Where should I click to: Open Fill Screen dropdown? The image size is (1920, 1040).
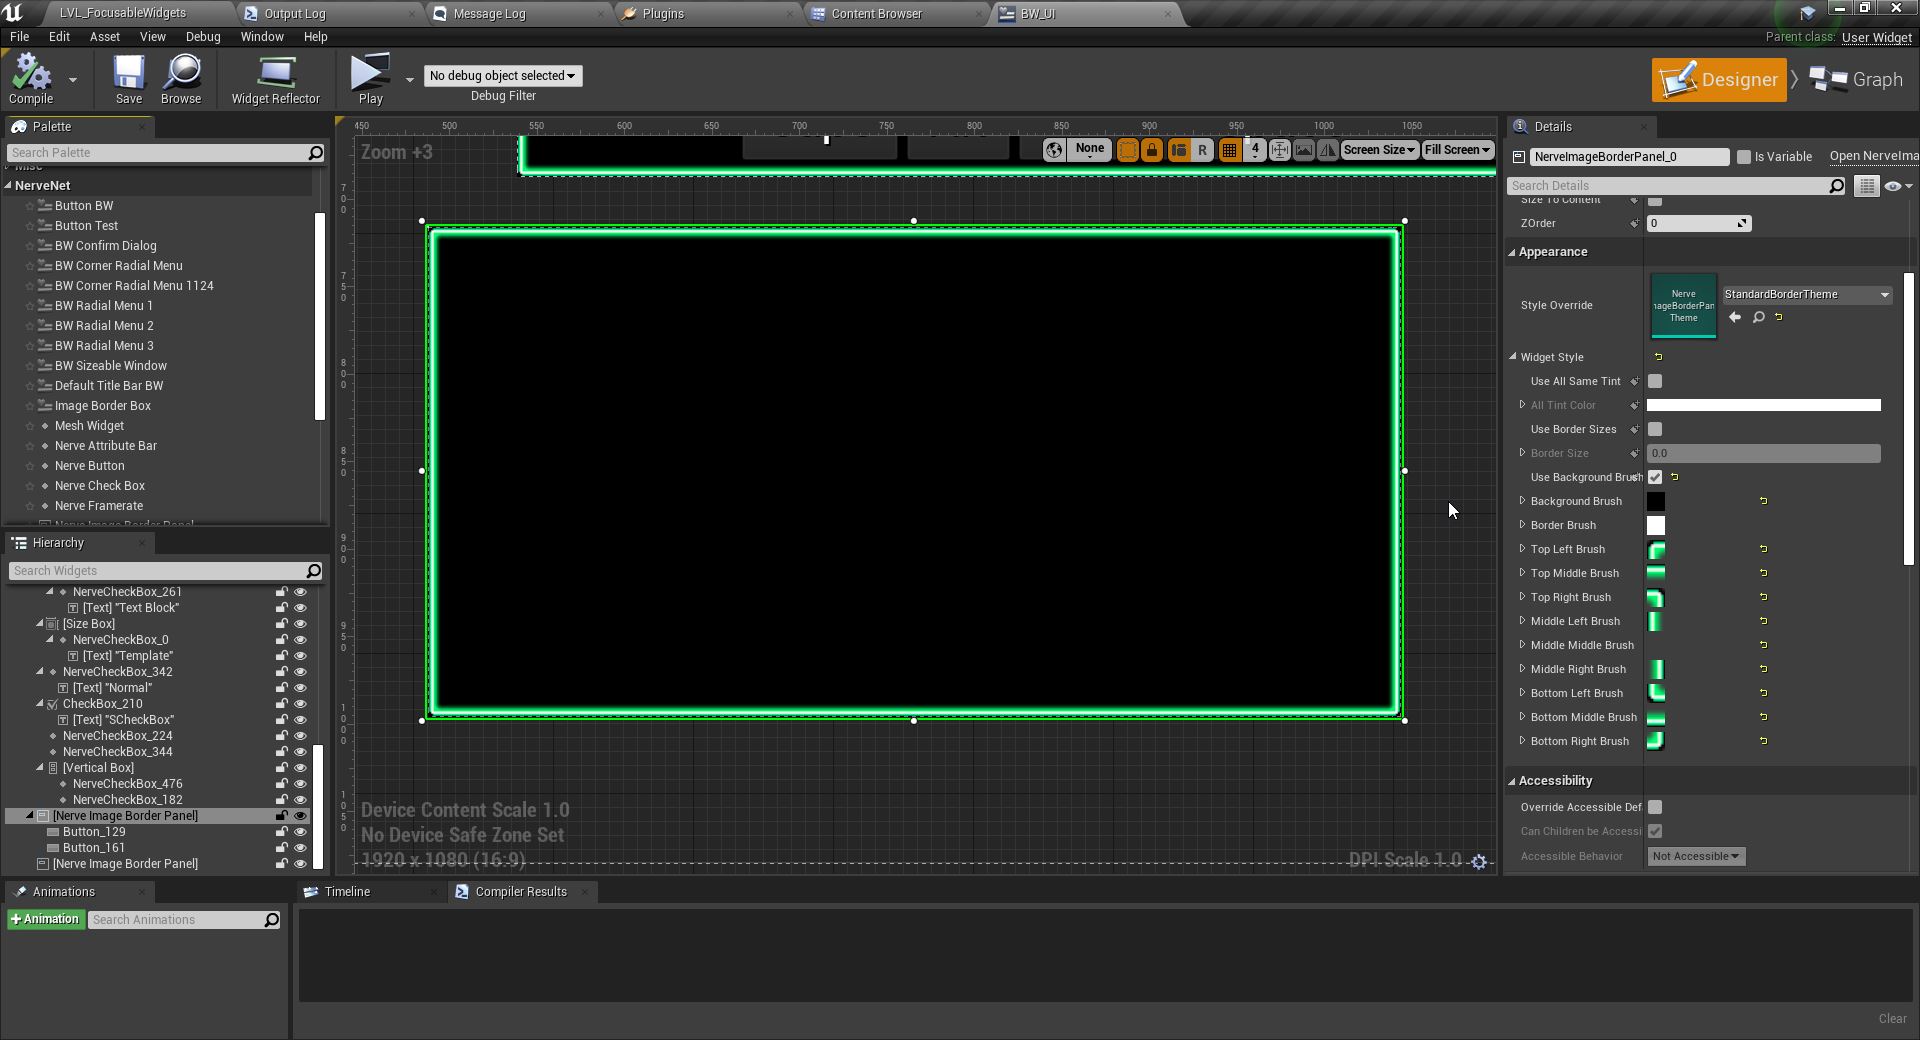pos(1458,150)
